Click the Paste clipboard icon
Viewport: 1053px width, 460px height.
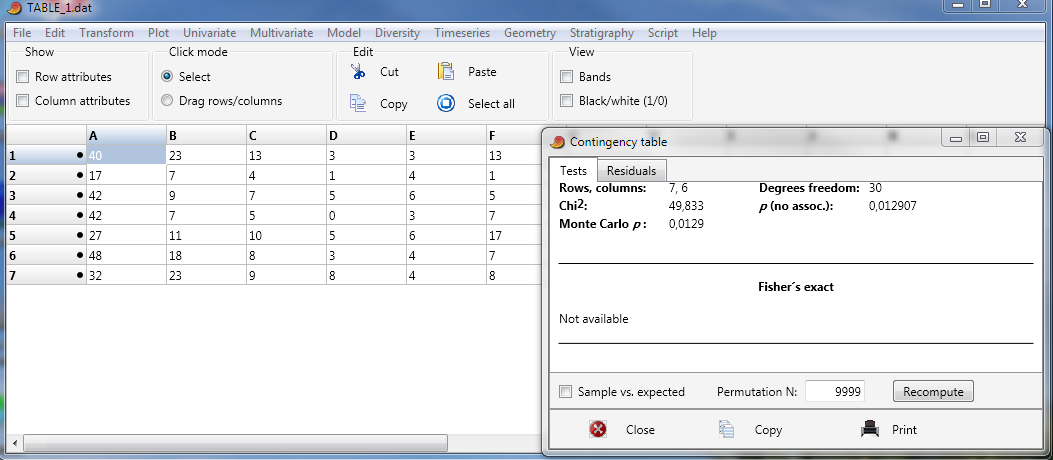[446, 71]
